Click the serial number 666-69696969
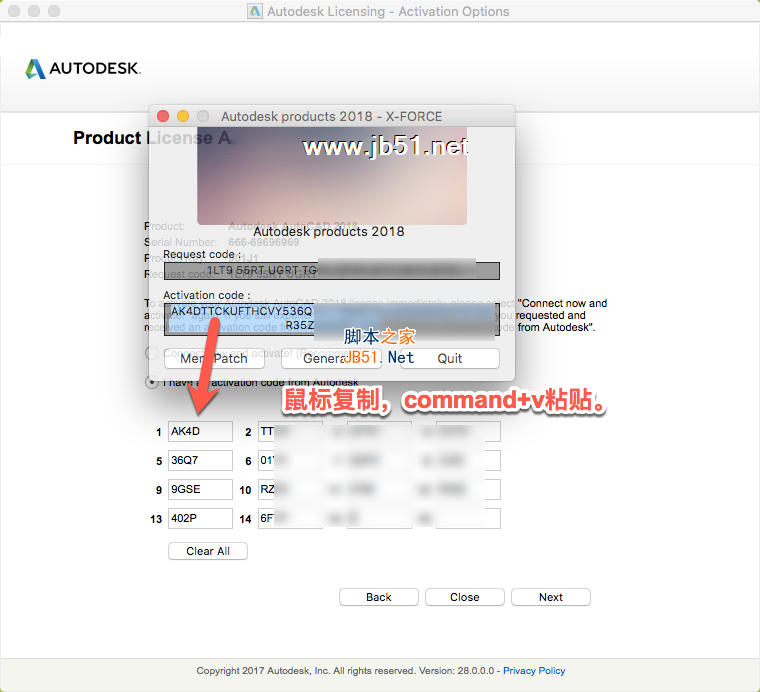Viewport: 760px width, 692px height. click(264, 242)
